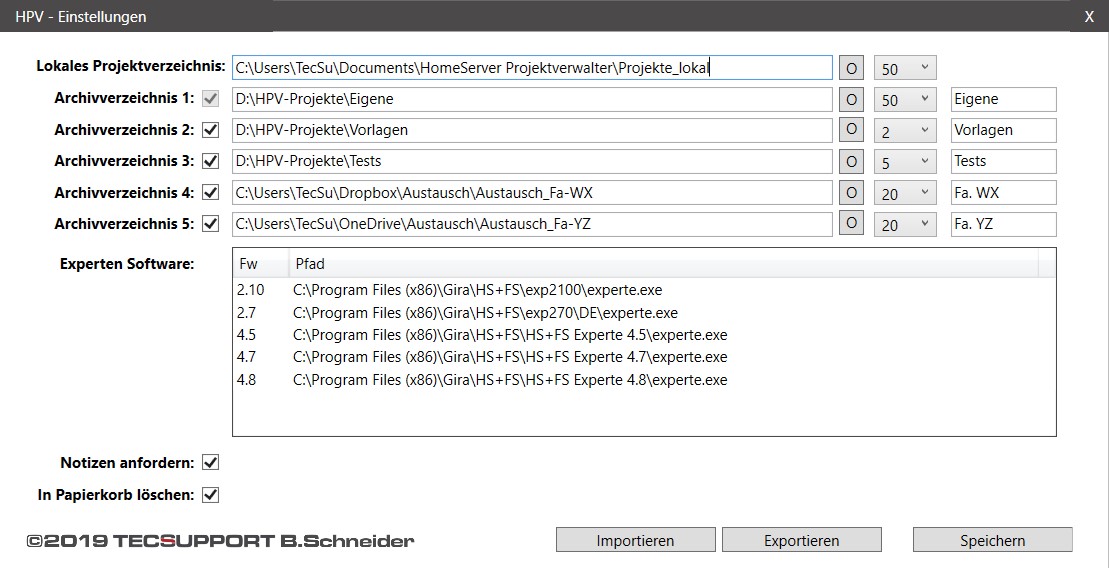Uncheck Notizen anfordern

click(x=210, y=463)
